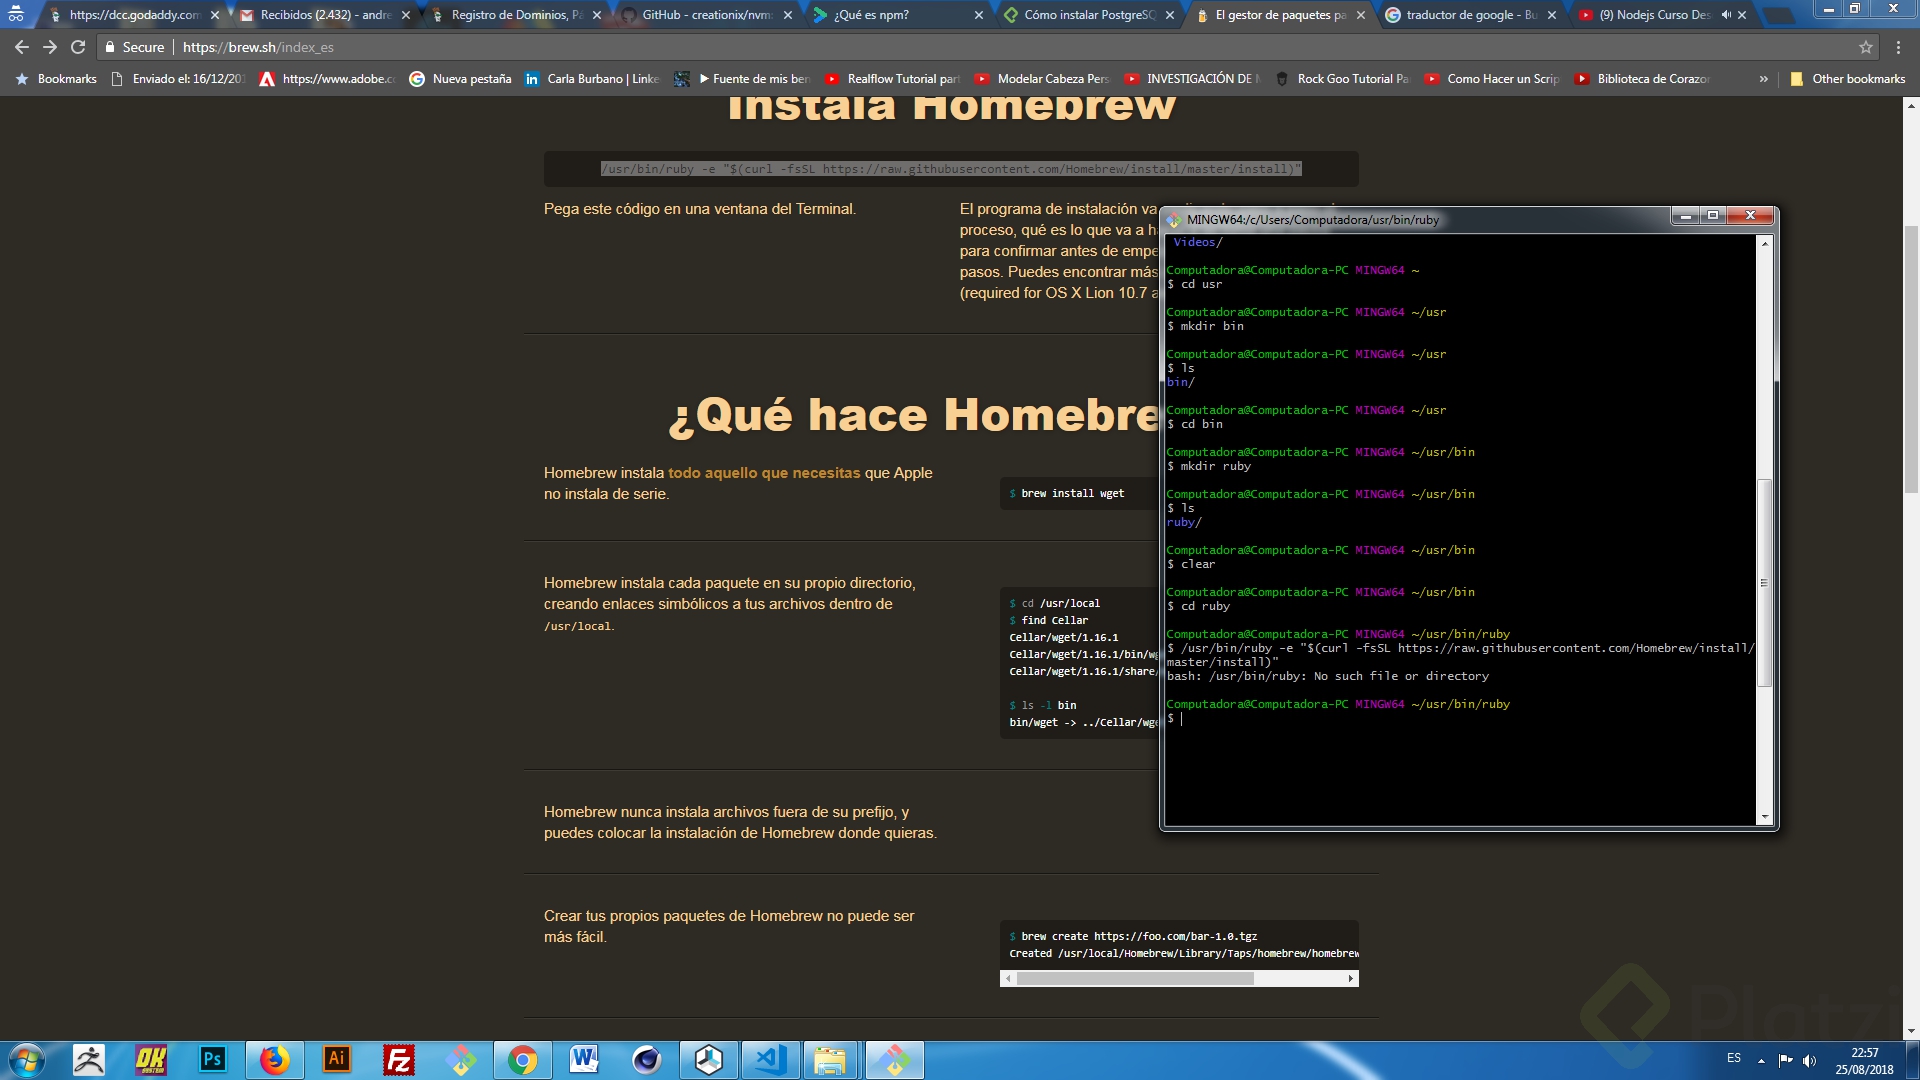Screen dimensions: 1920x1080
Task: Open the Realflow Tutorial bookmark
Action: tap(892, 79)
